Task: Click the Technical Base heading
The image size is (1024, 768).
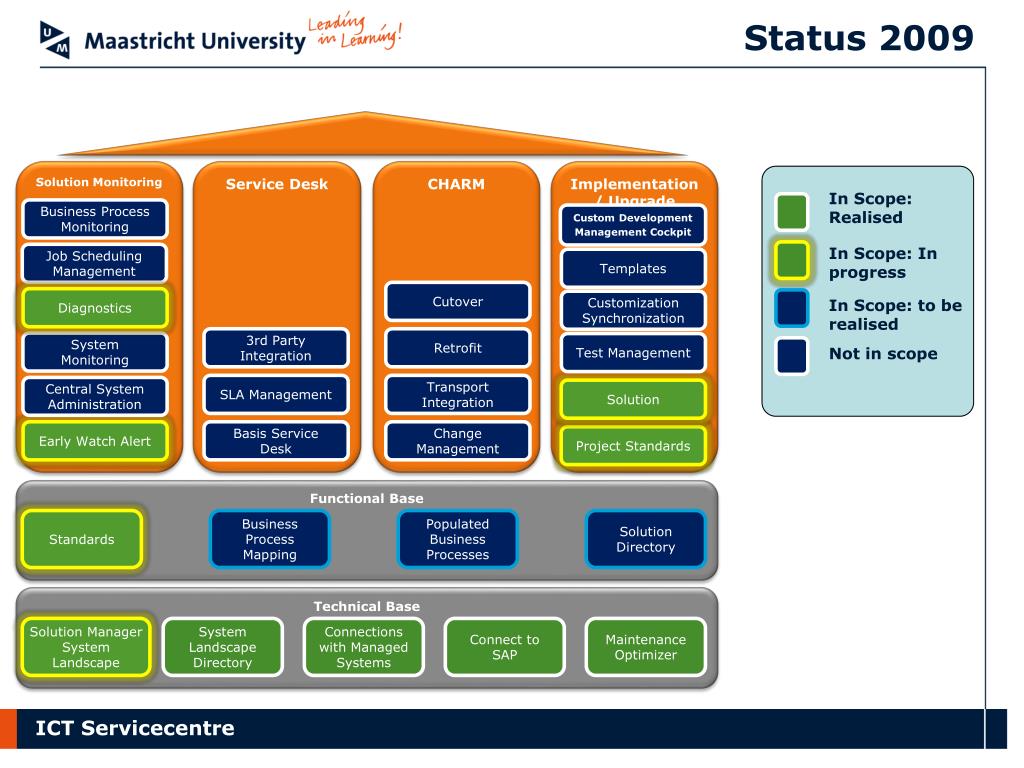Action: point(366,606)
